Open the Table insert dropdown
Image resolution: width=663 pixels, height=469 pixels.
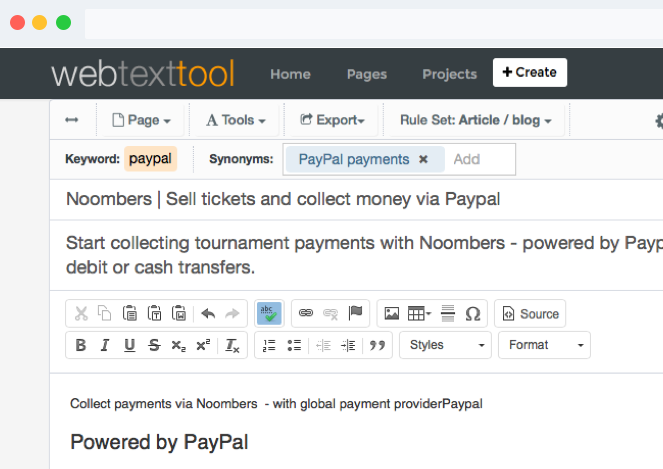tap(419, 314)
